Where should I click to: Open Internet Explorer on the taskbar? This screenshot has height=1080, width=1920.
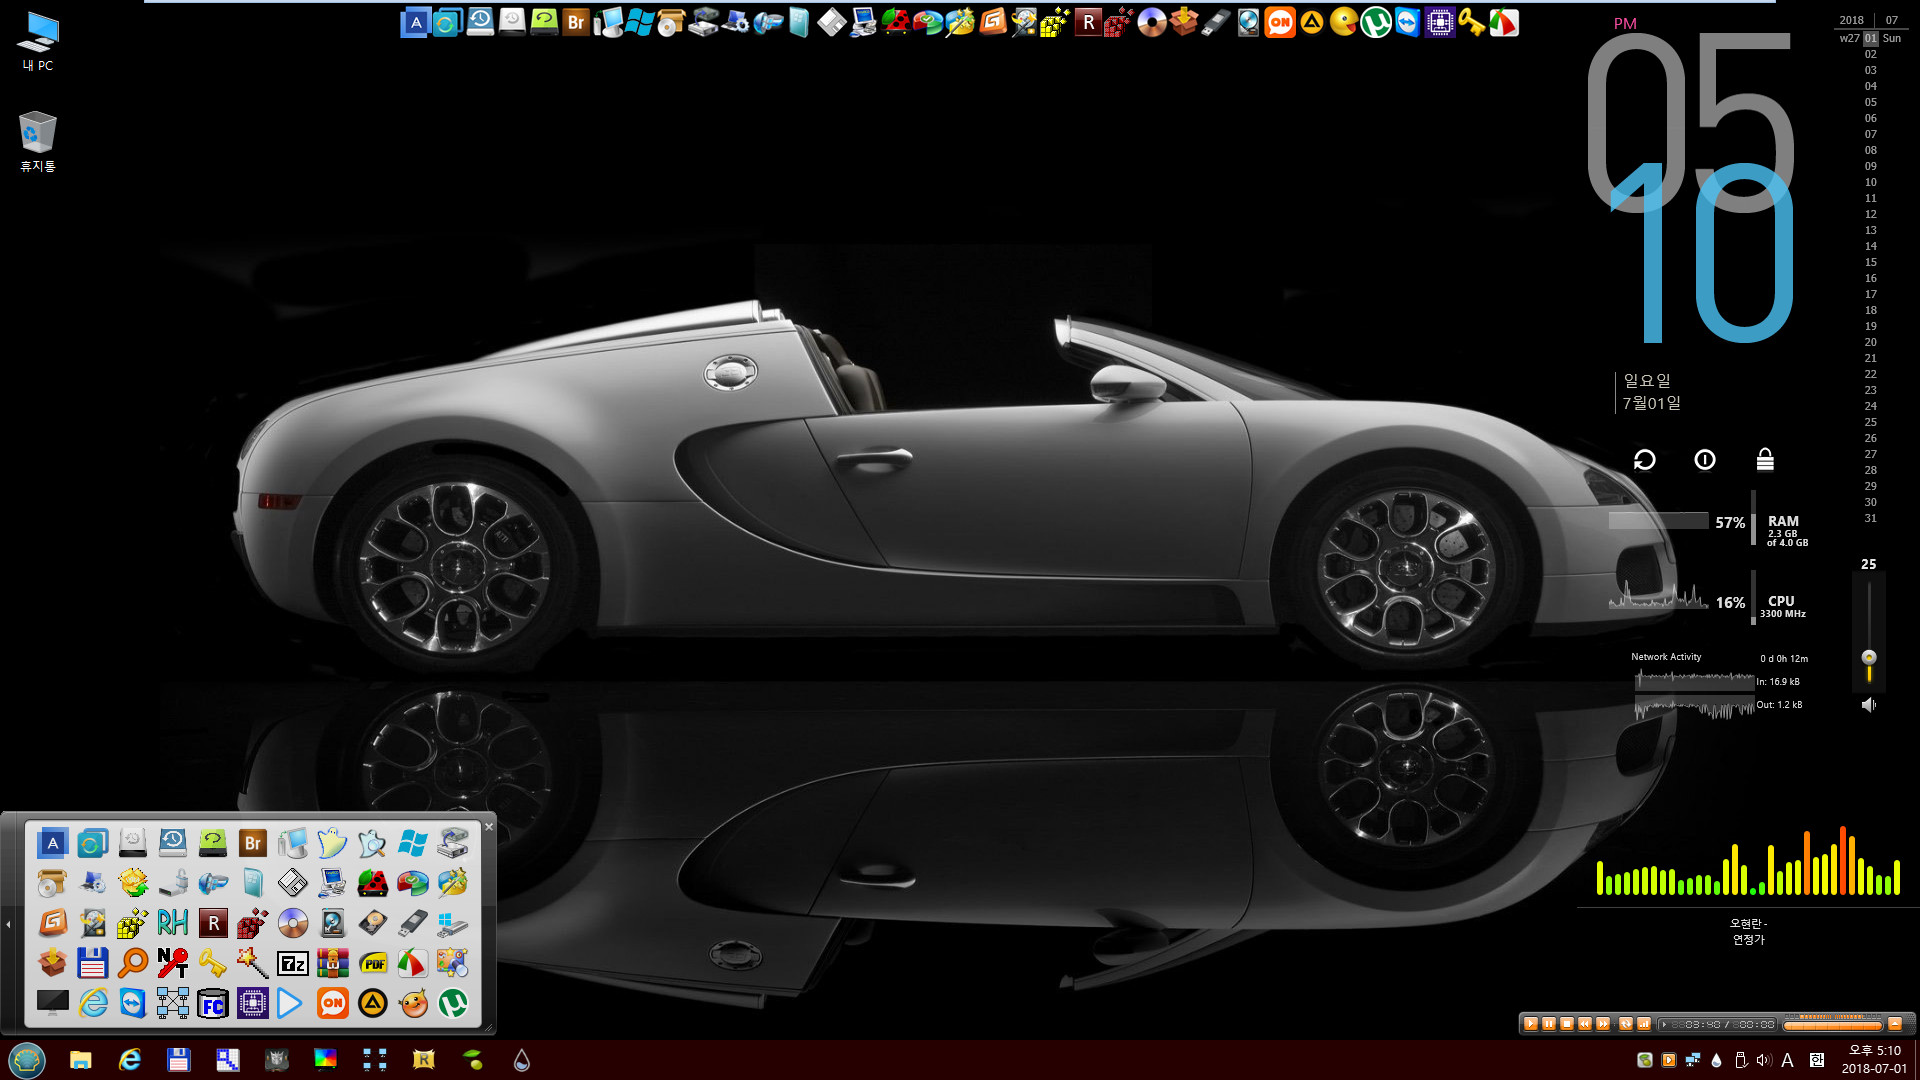click(x=130, y=1060)
